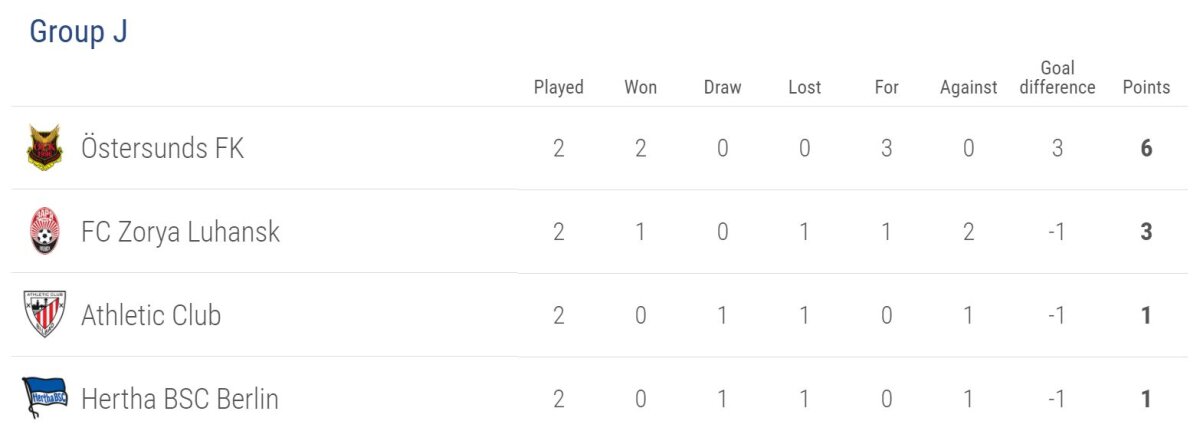Image resolution: width=1200 pixels, height=441 pixels.
Task: Sort by the Points column header
Action: point(1146,87)
